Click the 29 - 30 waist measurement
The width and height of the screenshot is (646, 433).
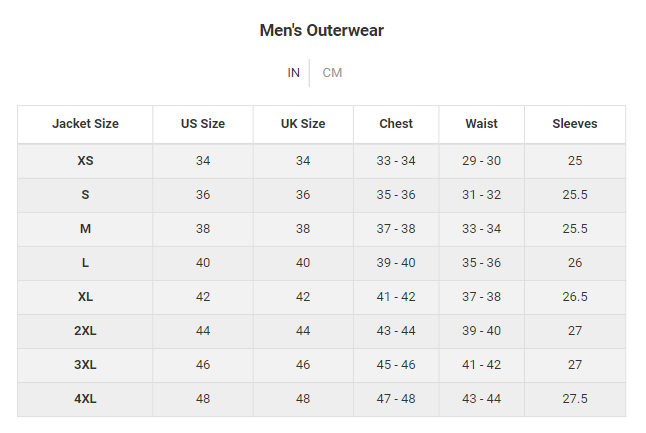click(482, 161)
